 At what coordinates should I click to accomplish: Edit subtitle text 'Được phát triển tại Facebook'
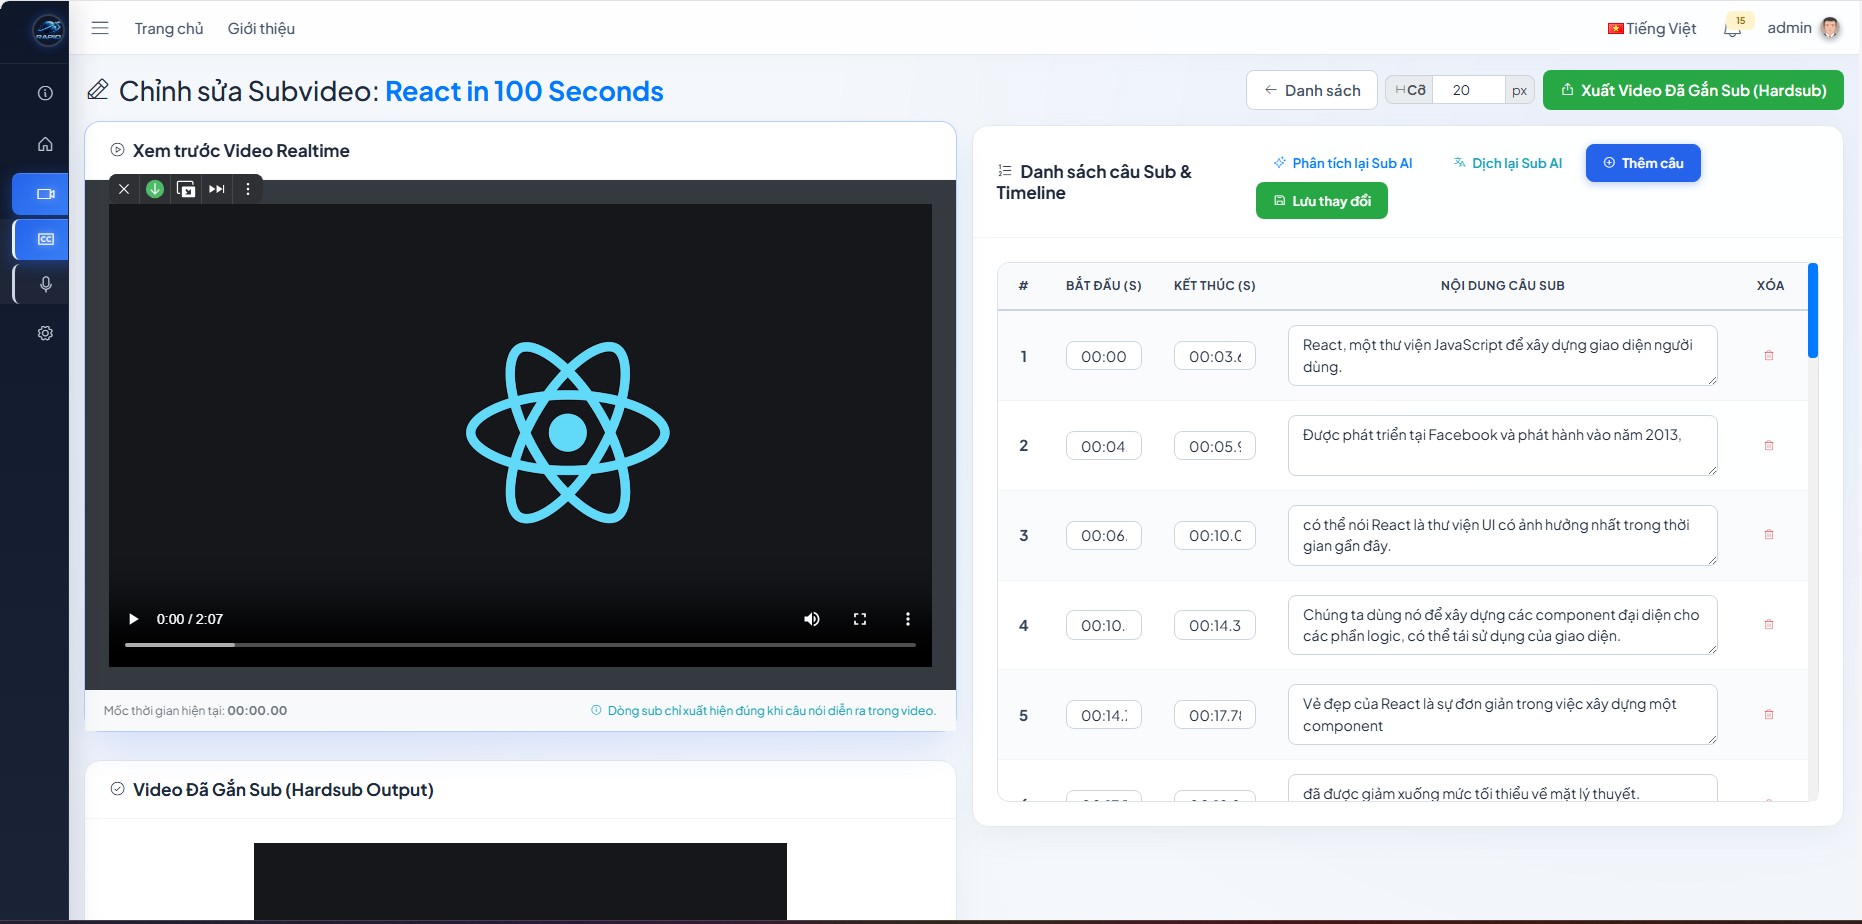point(1503,445)
